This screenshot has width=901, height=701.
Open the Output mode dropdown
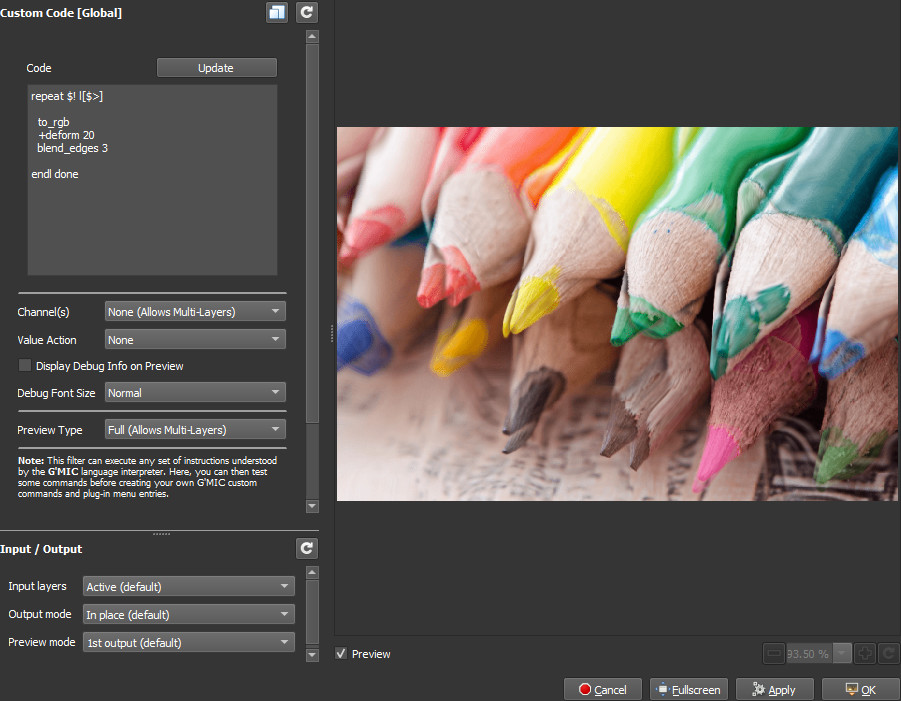point(188,614)
